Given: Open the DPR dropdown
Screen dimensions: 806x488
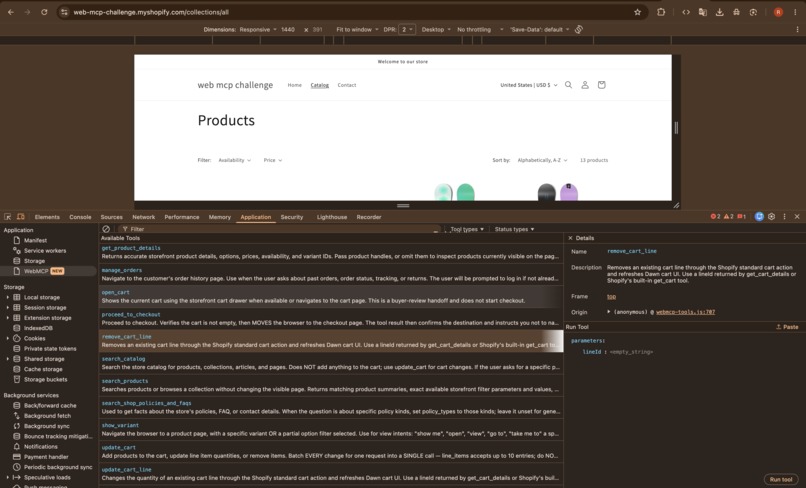Looking at the screenshot, I should 407,29.
